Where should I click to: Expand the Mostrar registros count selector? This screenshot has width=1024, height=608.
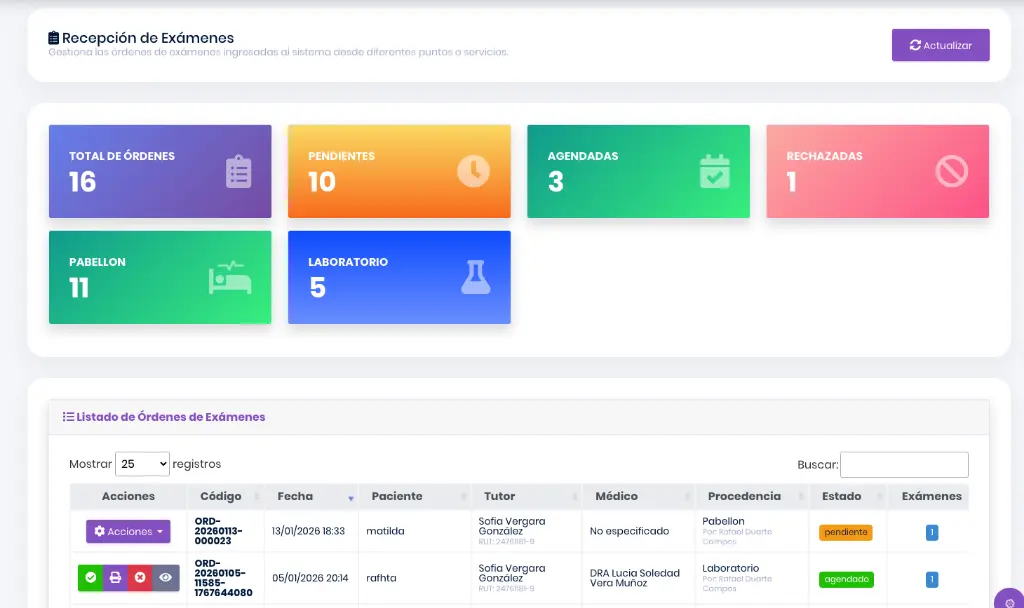[x=143, y=464]
